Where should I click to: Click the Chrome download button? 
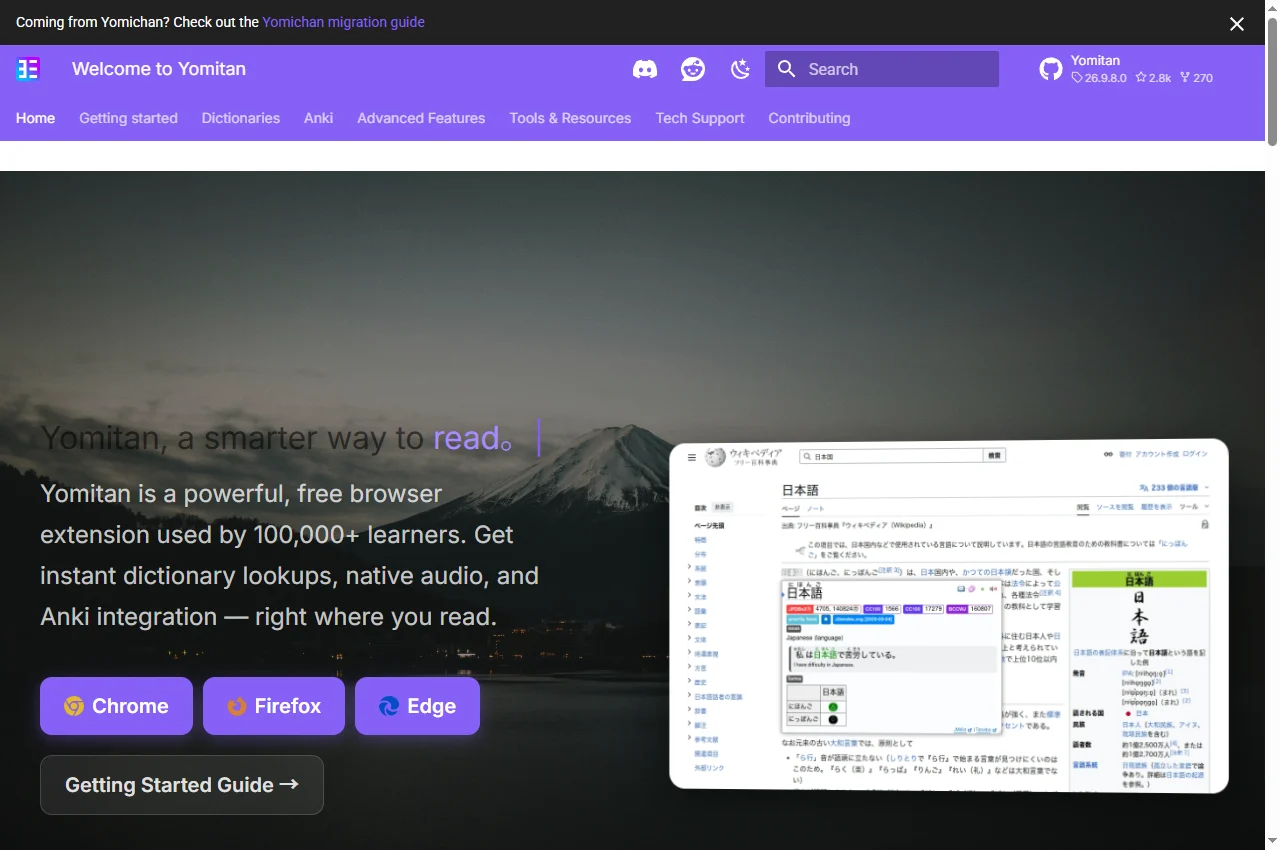(x=116, y=706)
